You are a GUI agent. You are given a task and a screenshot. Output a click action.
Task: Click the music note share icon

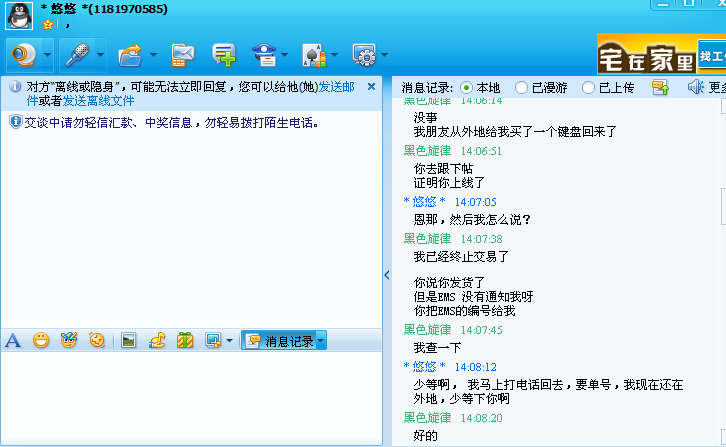(157, 340)
